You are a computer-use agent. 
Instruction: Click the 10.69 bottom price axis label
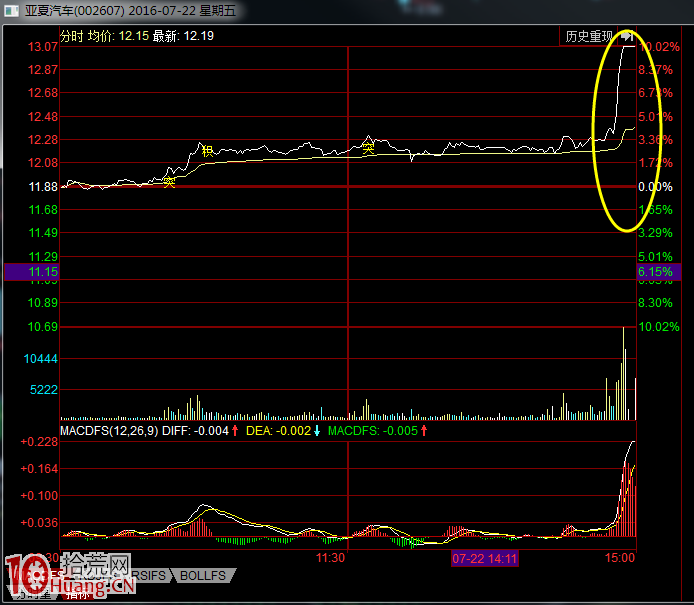(42, 327)
